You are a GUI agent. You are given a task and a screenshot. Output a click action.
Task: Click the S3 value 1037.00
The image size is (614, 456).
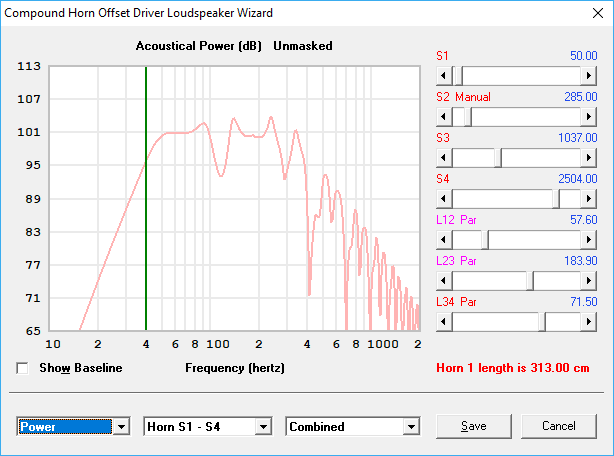(578, 138)
